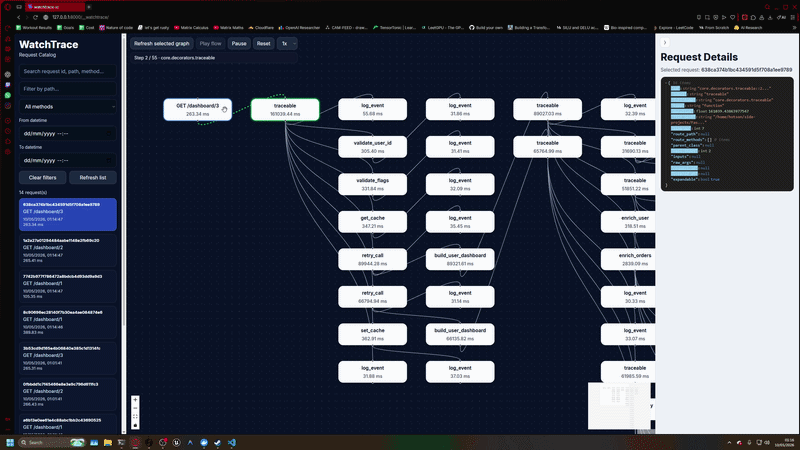Open Windows Start menu
Screen dimensions: 800x450
(x=10, y=442)
